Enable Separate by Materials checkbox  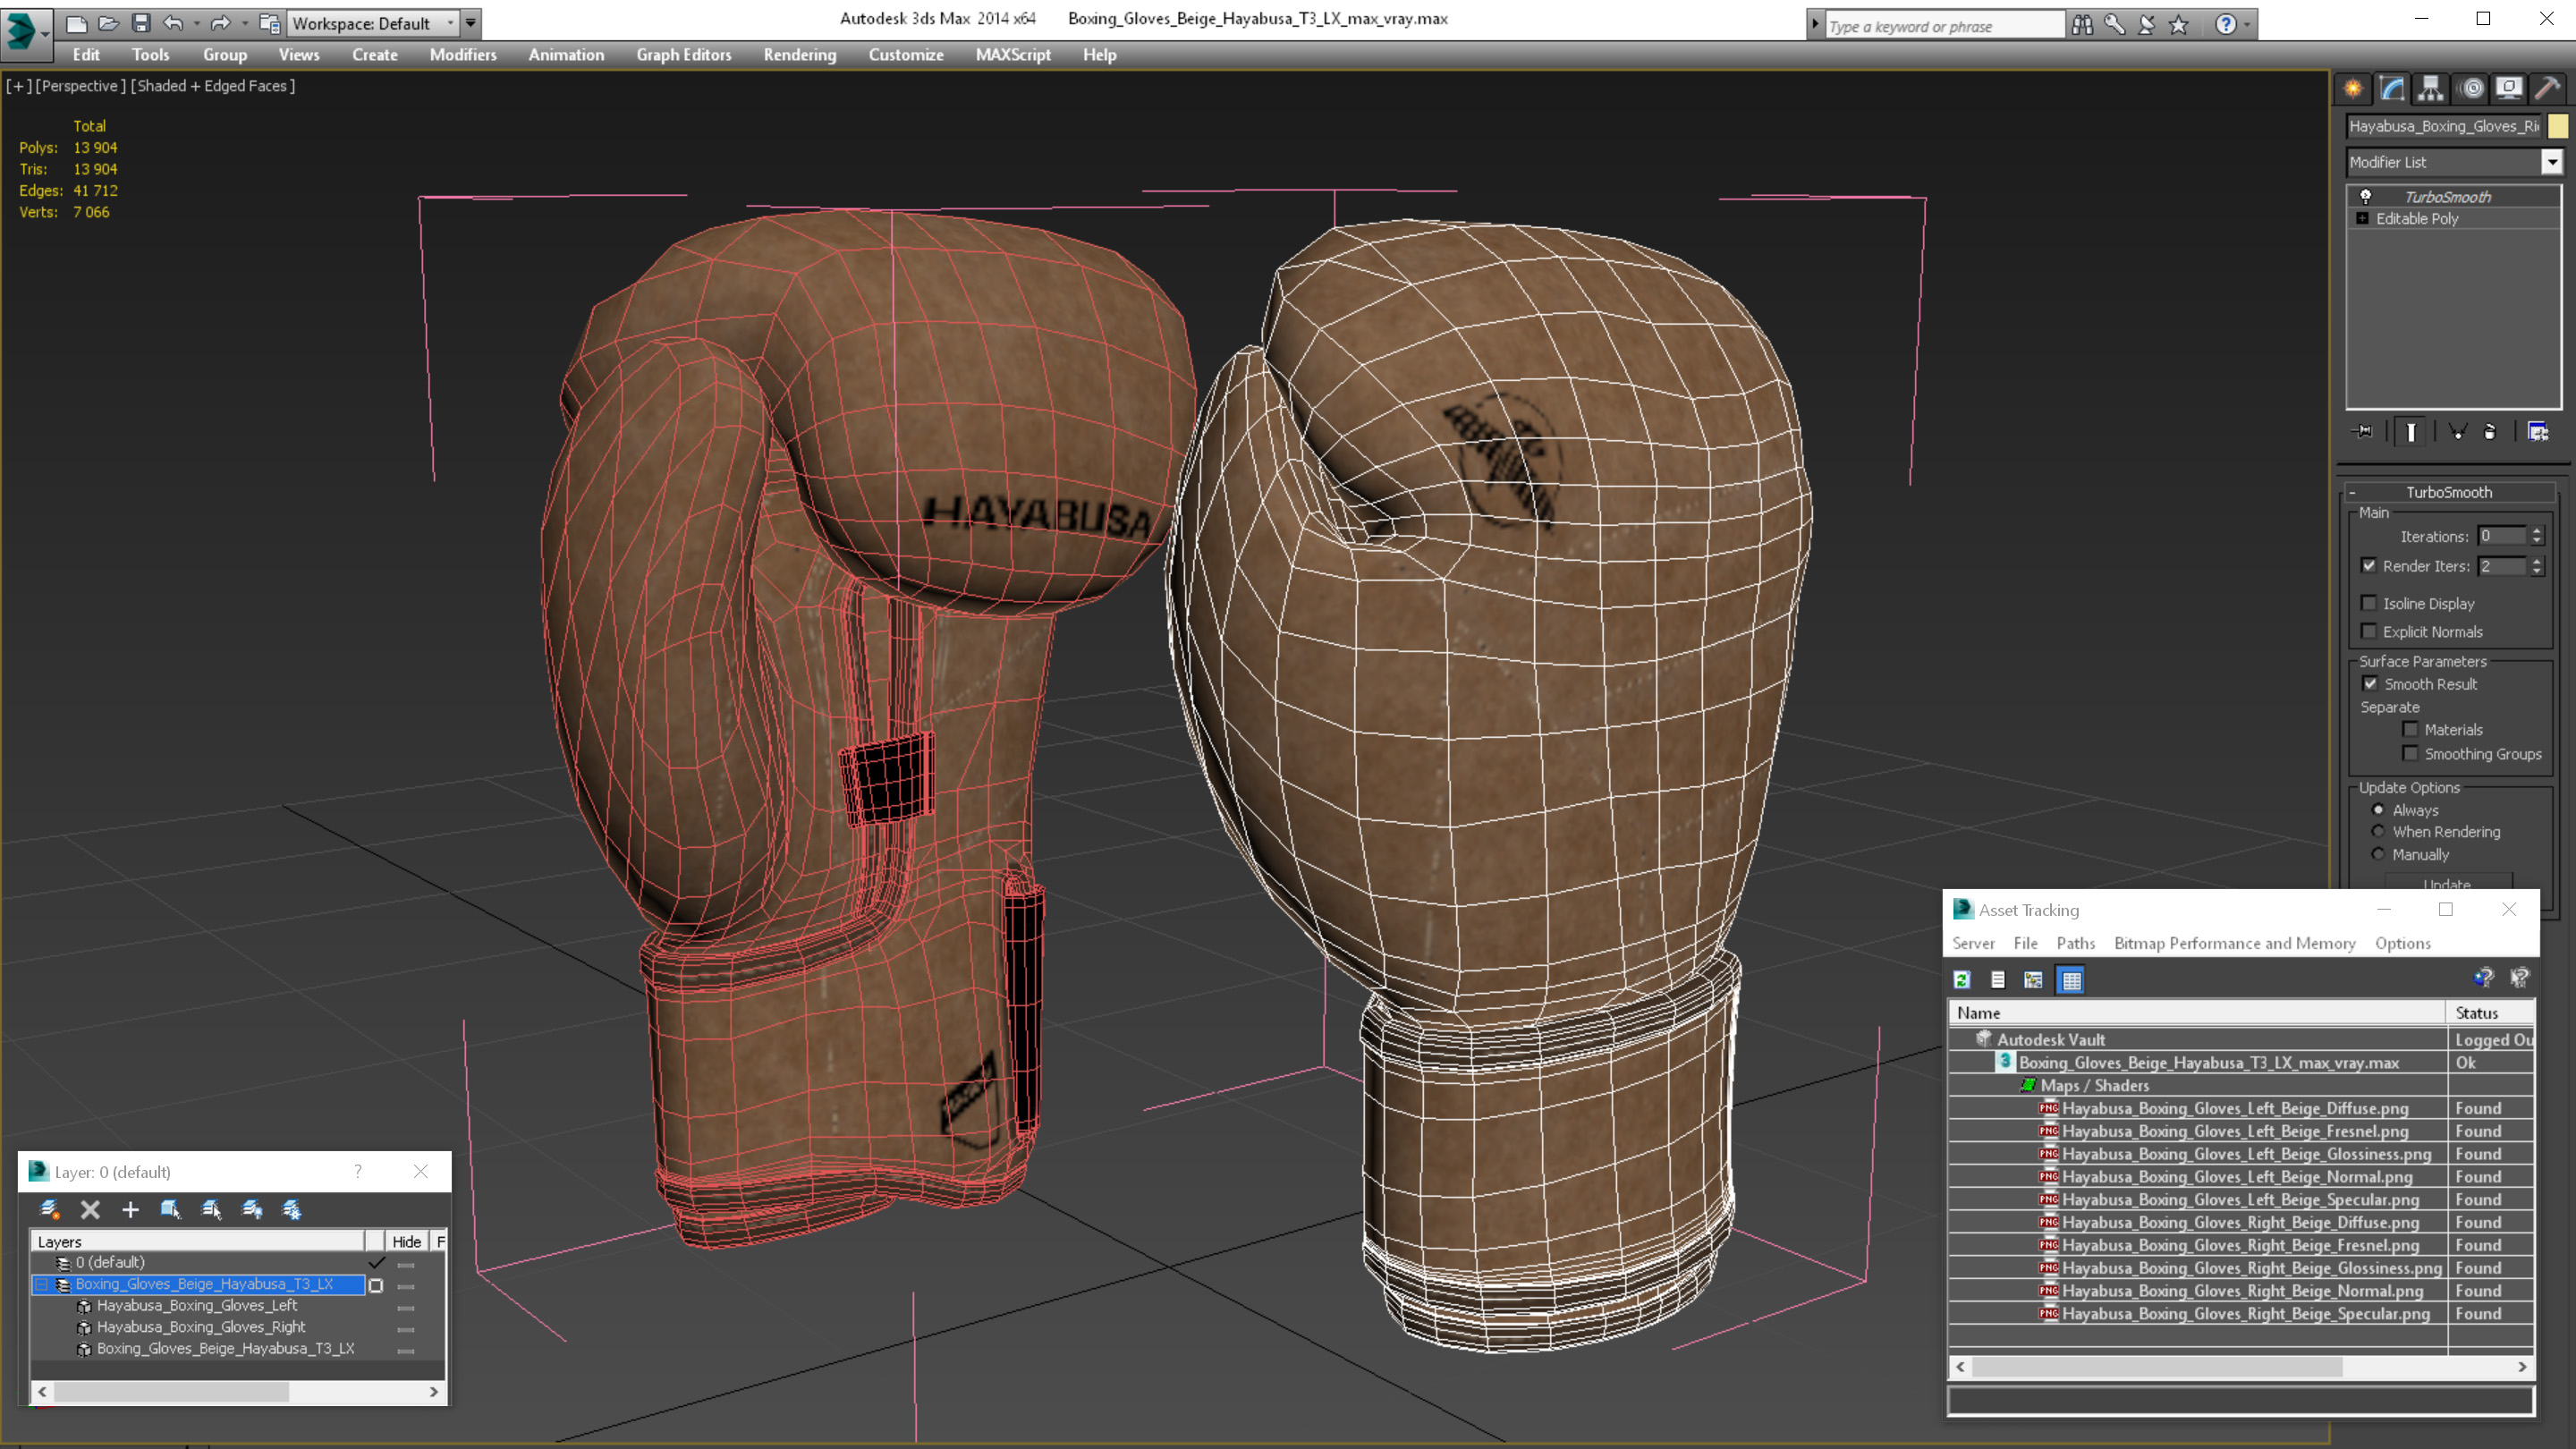[2411, 729]
